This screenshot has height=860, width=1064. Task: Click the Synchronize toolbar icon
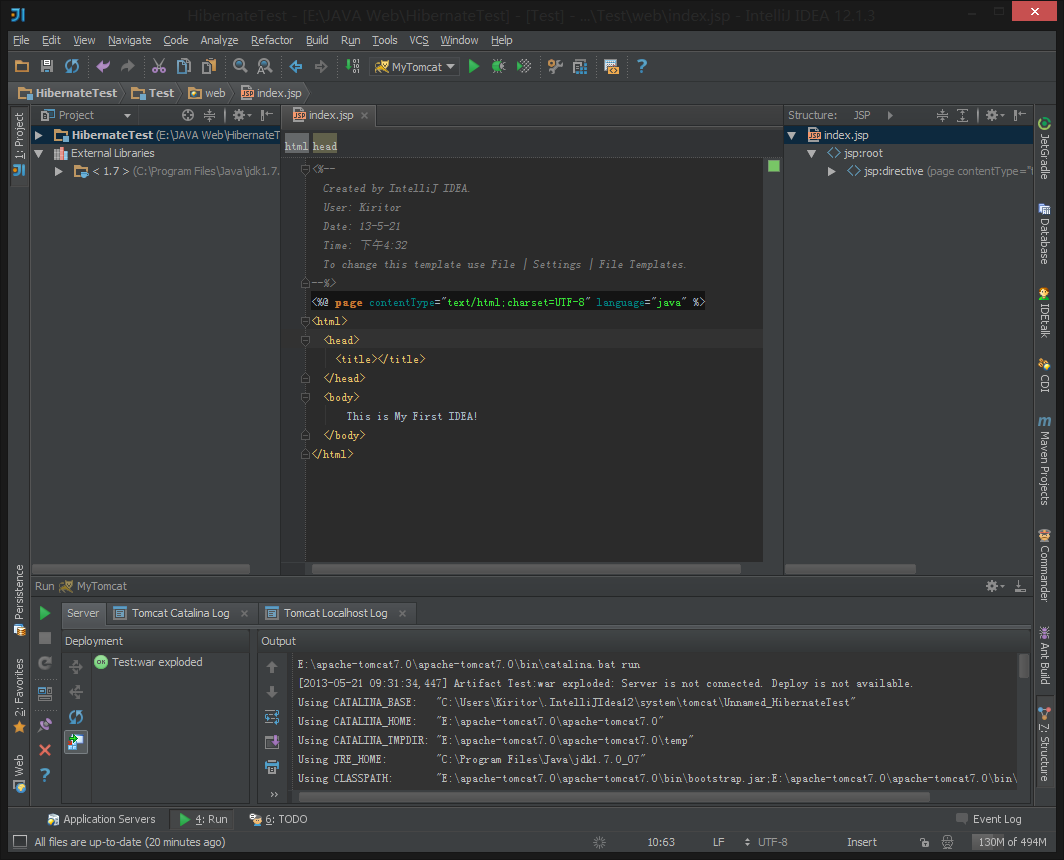[x=72, y=67]
